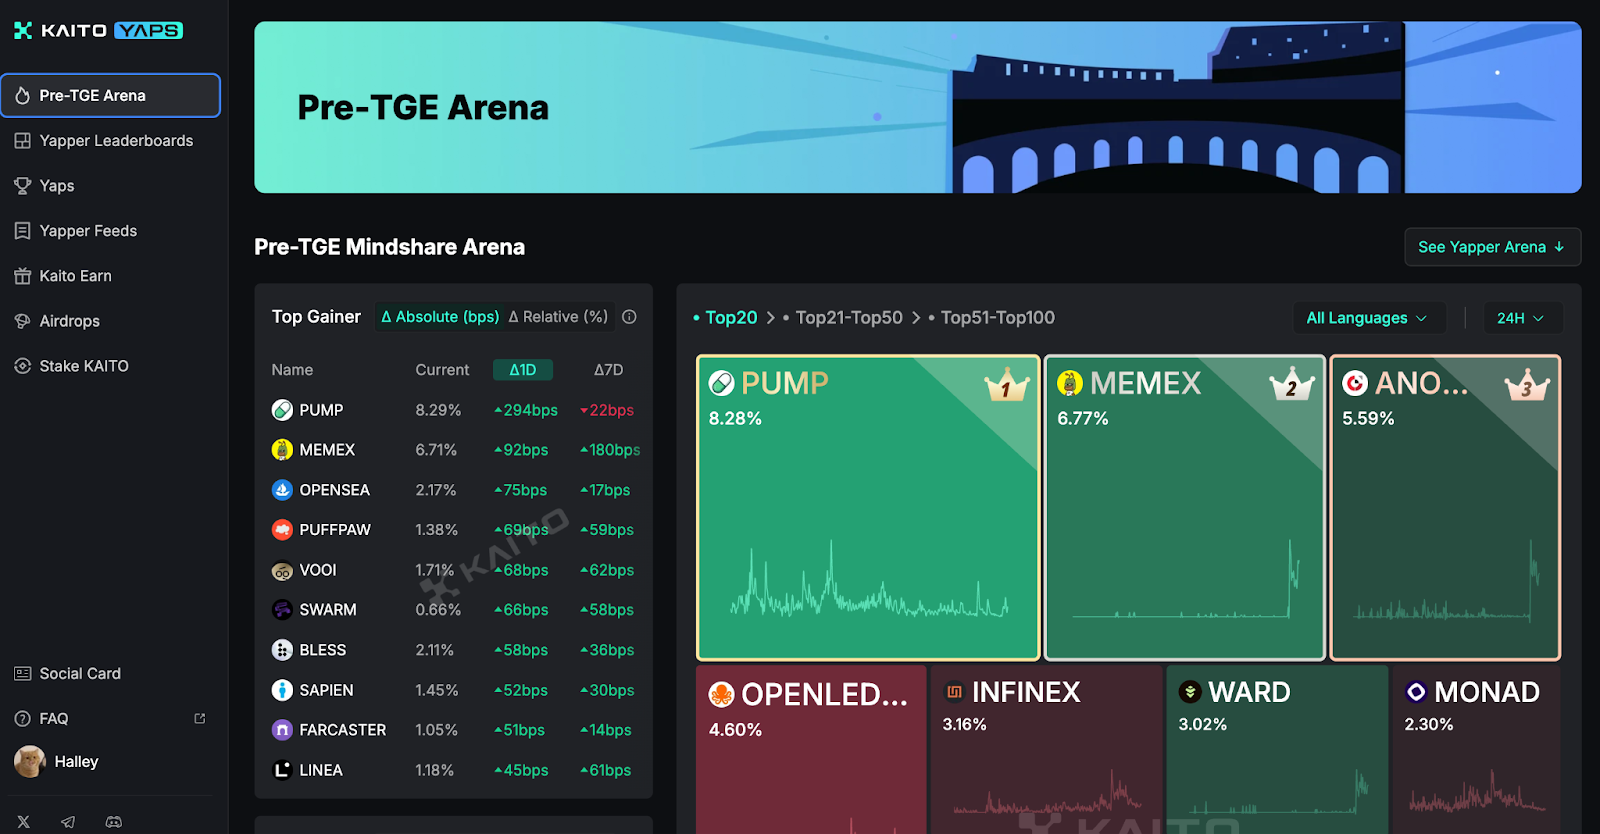The width and height of the screenshot is (1600, 834).
Task: Click the OPENSEA token logo
Action: (282, 490)
